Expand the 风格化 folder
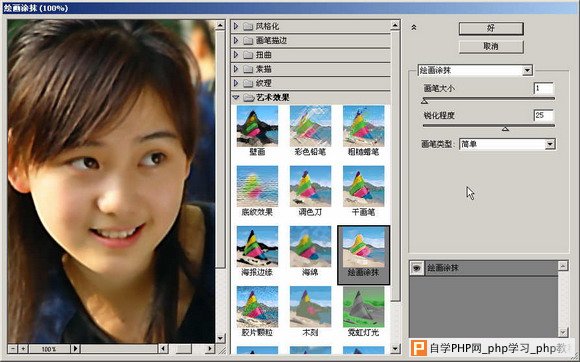Viewport: 580px width, 362px height. point(236,26)
